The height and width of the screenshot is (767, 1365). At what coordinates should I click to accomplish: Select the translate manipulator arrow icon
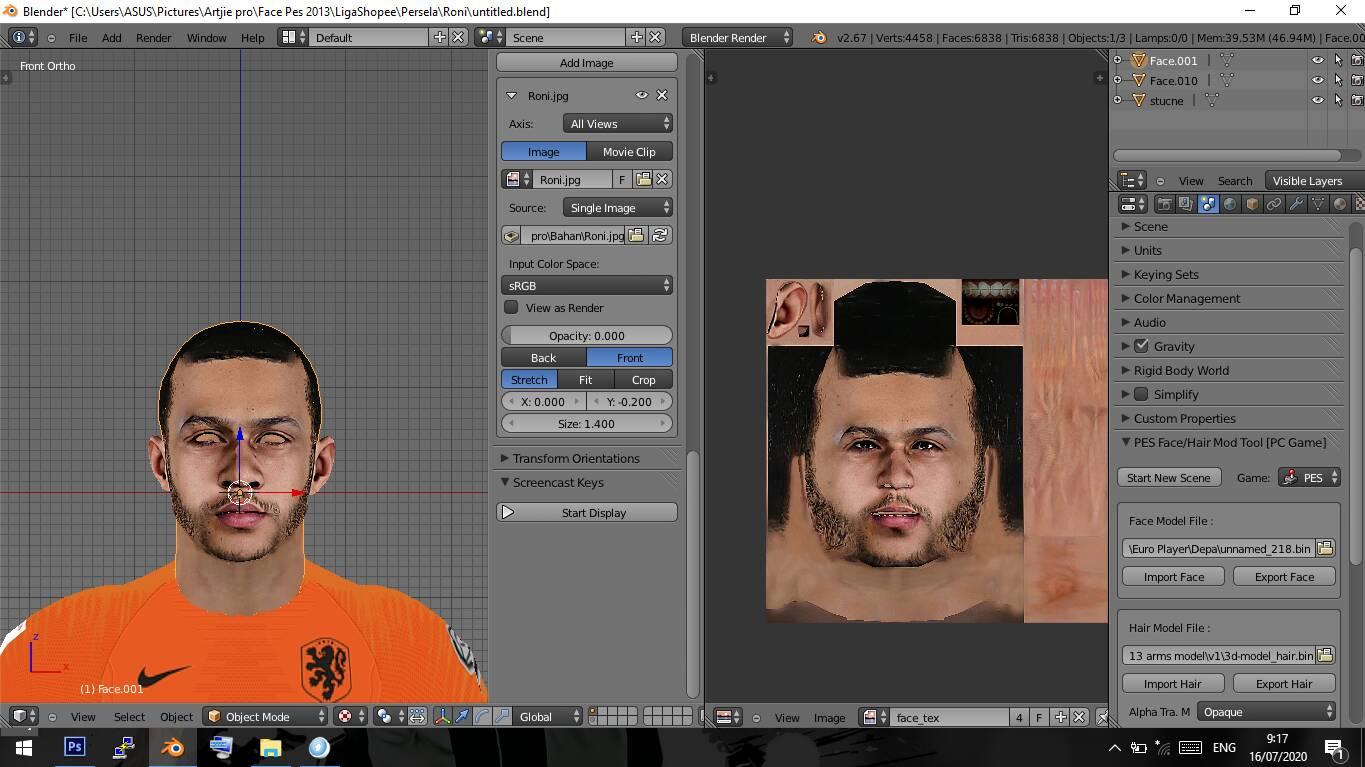(x=462, y=716)
